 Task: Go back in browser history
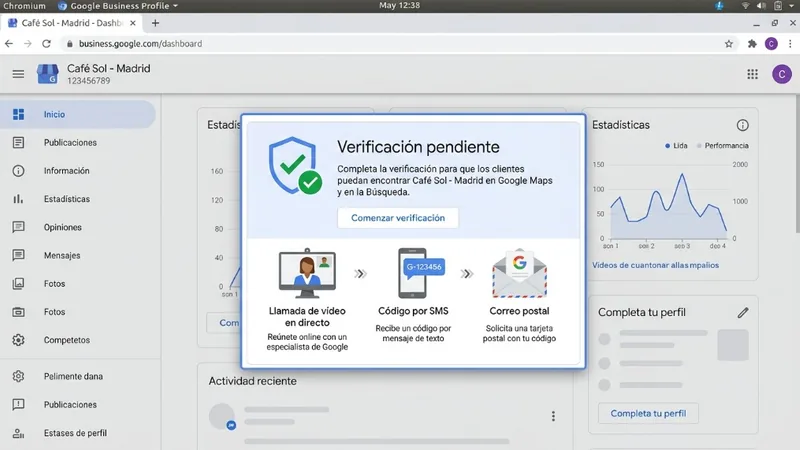pos(9,44)
